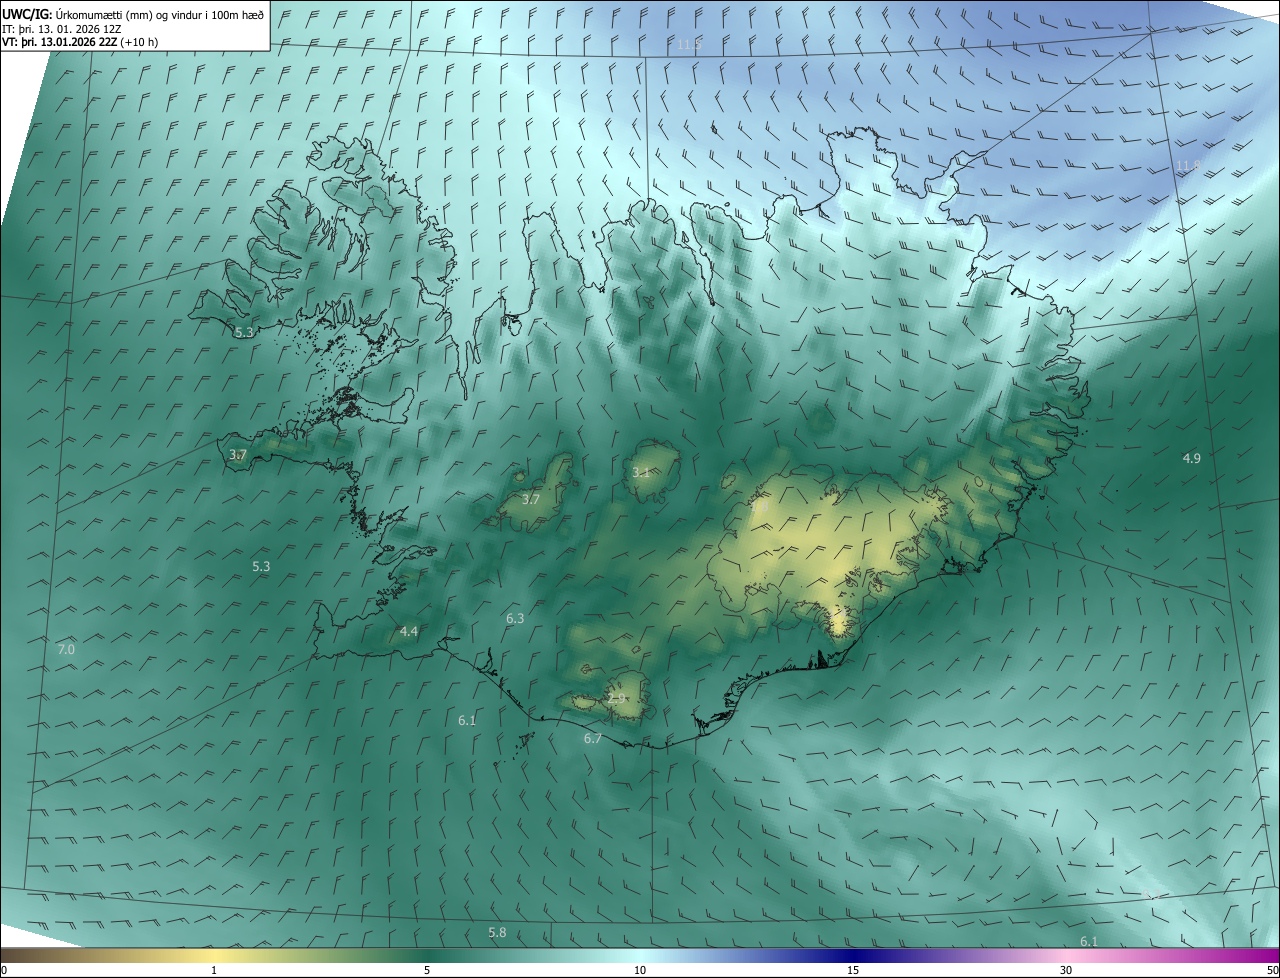Click the "6.7" value label at the coast
Image resolution: width=1280 pixels, height=978 pixels.
(593, 739)
